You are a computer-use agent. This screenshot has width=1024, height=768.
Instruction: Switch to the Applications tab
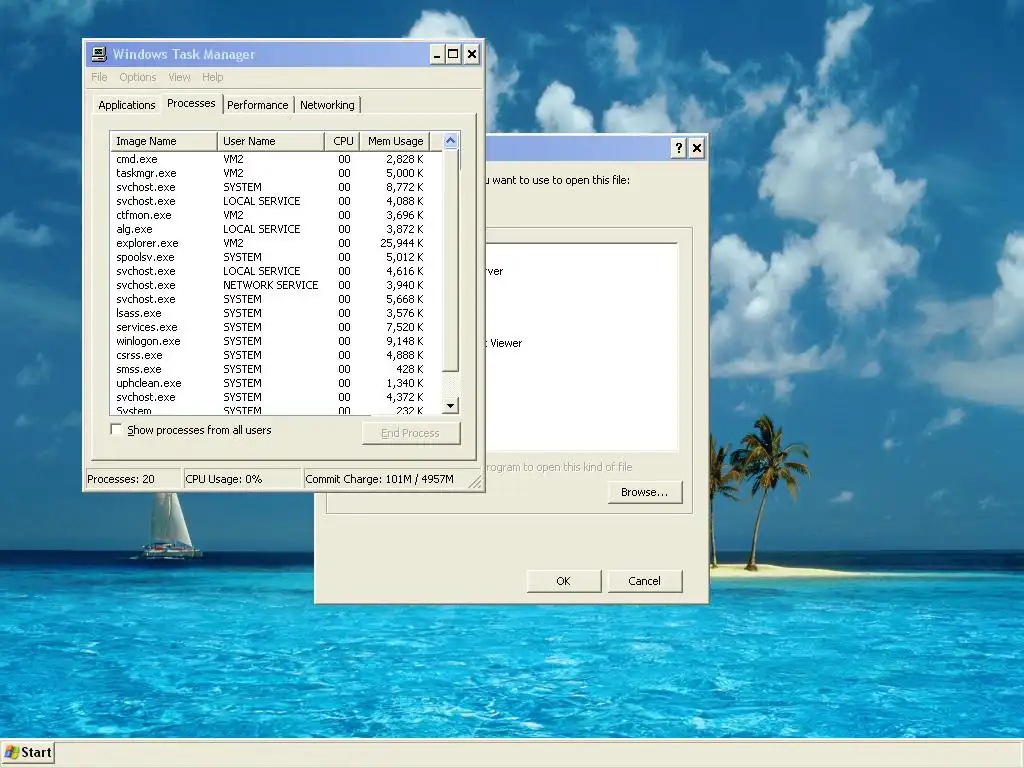click(x=127, y=105)
